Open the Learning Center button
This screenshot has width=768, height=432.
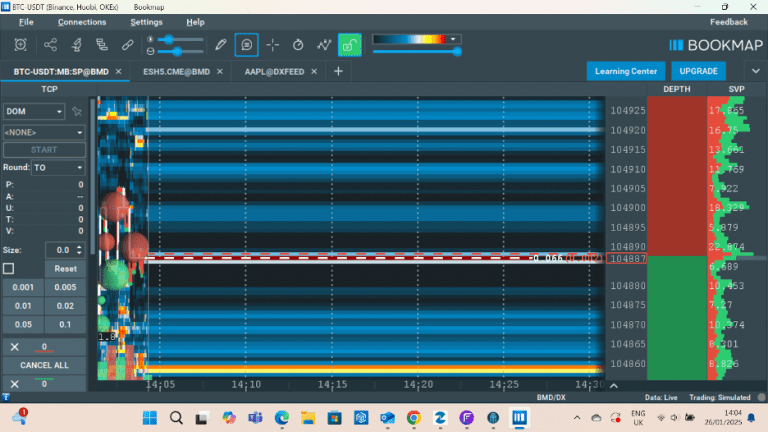tap(625, 71)
